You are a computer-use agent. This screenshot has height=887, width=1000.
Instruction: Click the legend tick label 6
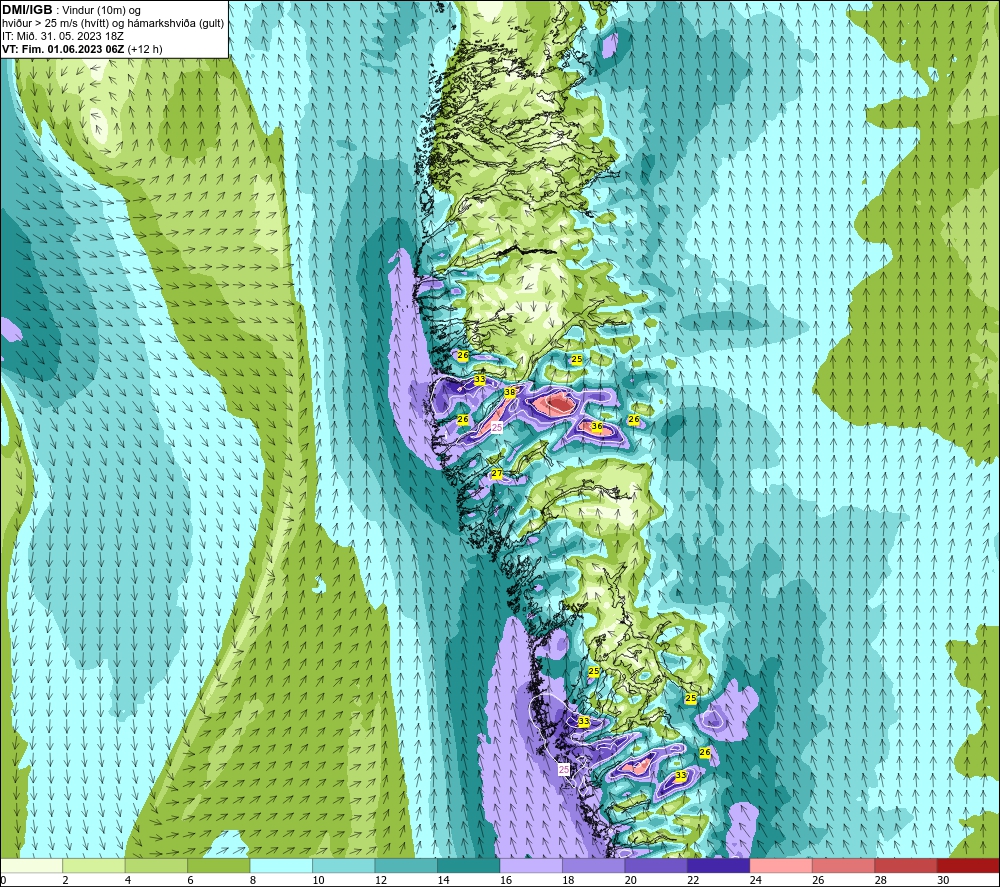pos(191,881)
